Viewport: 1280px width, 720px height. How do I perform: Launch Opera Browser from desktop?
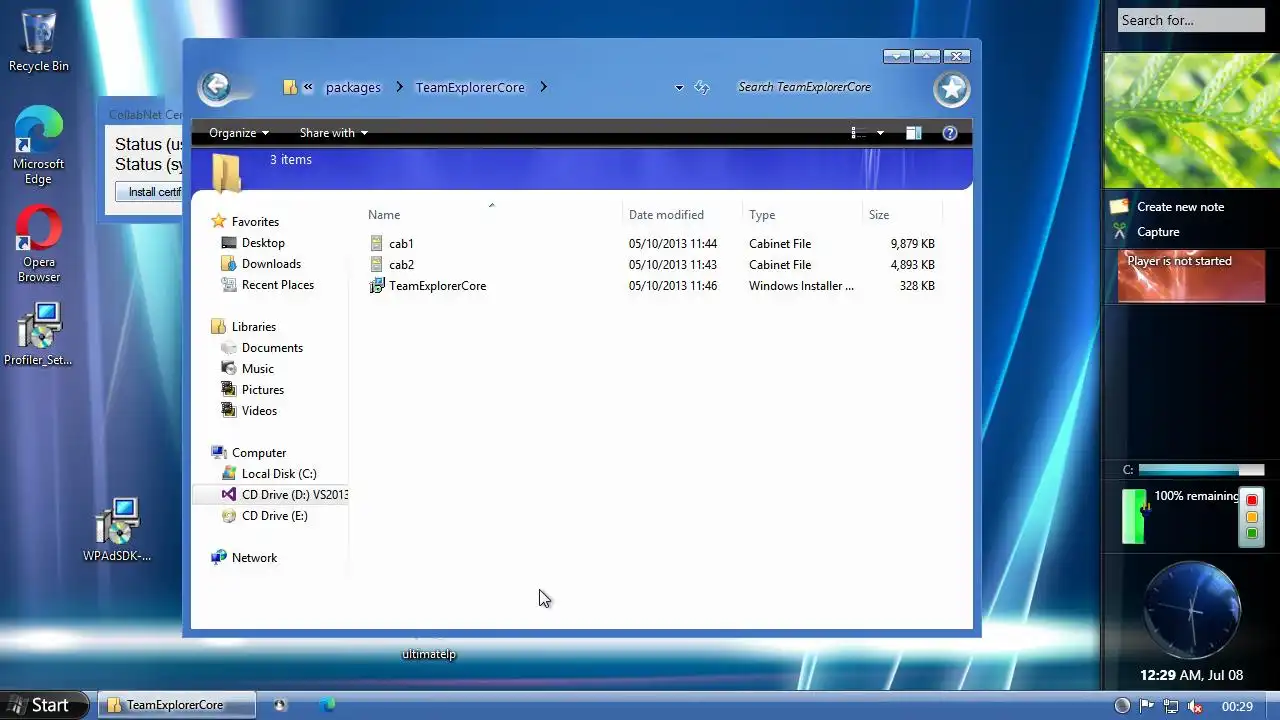[39, 244]
